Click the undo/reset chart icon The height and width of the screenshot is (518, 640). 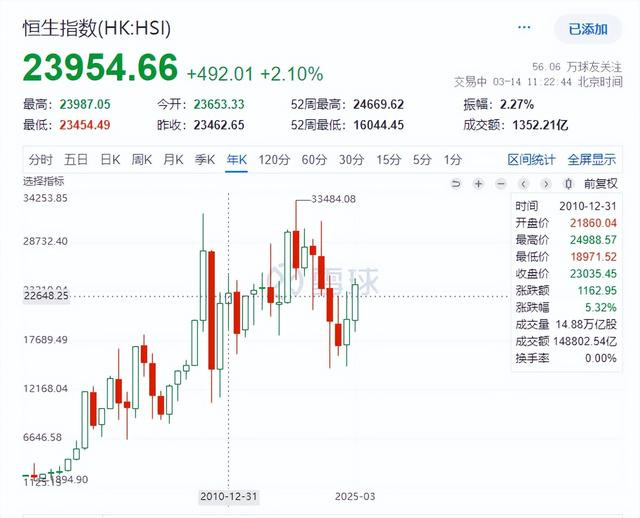coord(456,184)
